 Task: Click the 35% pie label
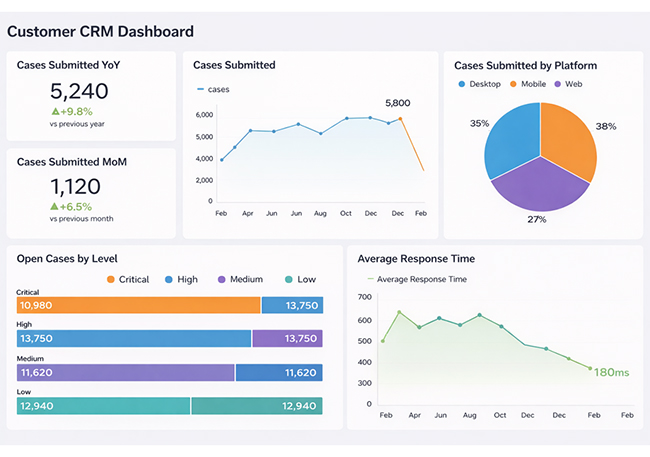[479, 124]
